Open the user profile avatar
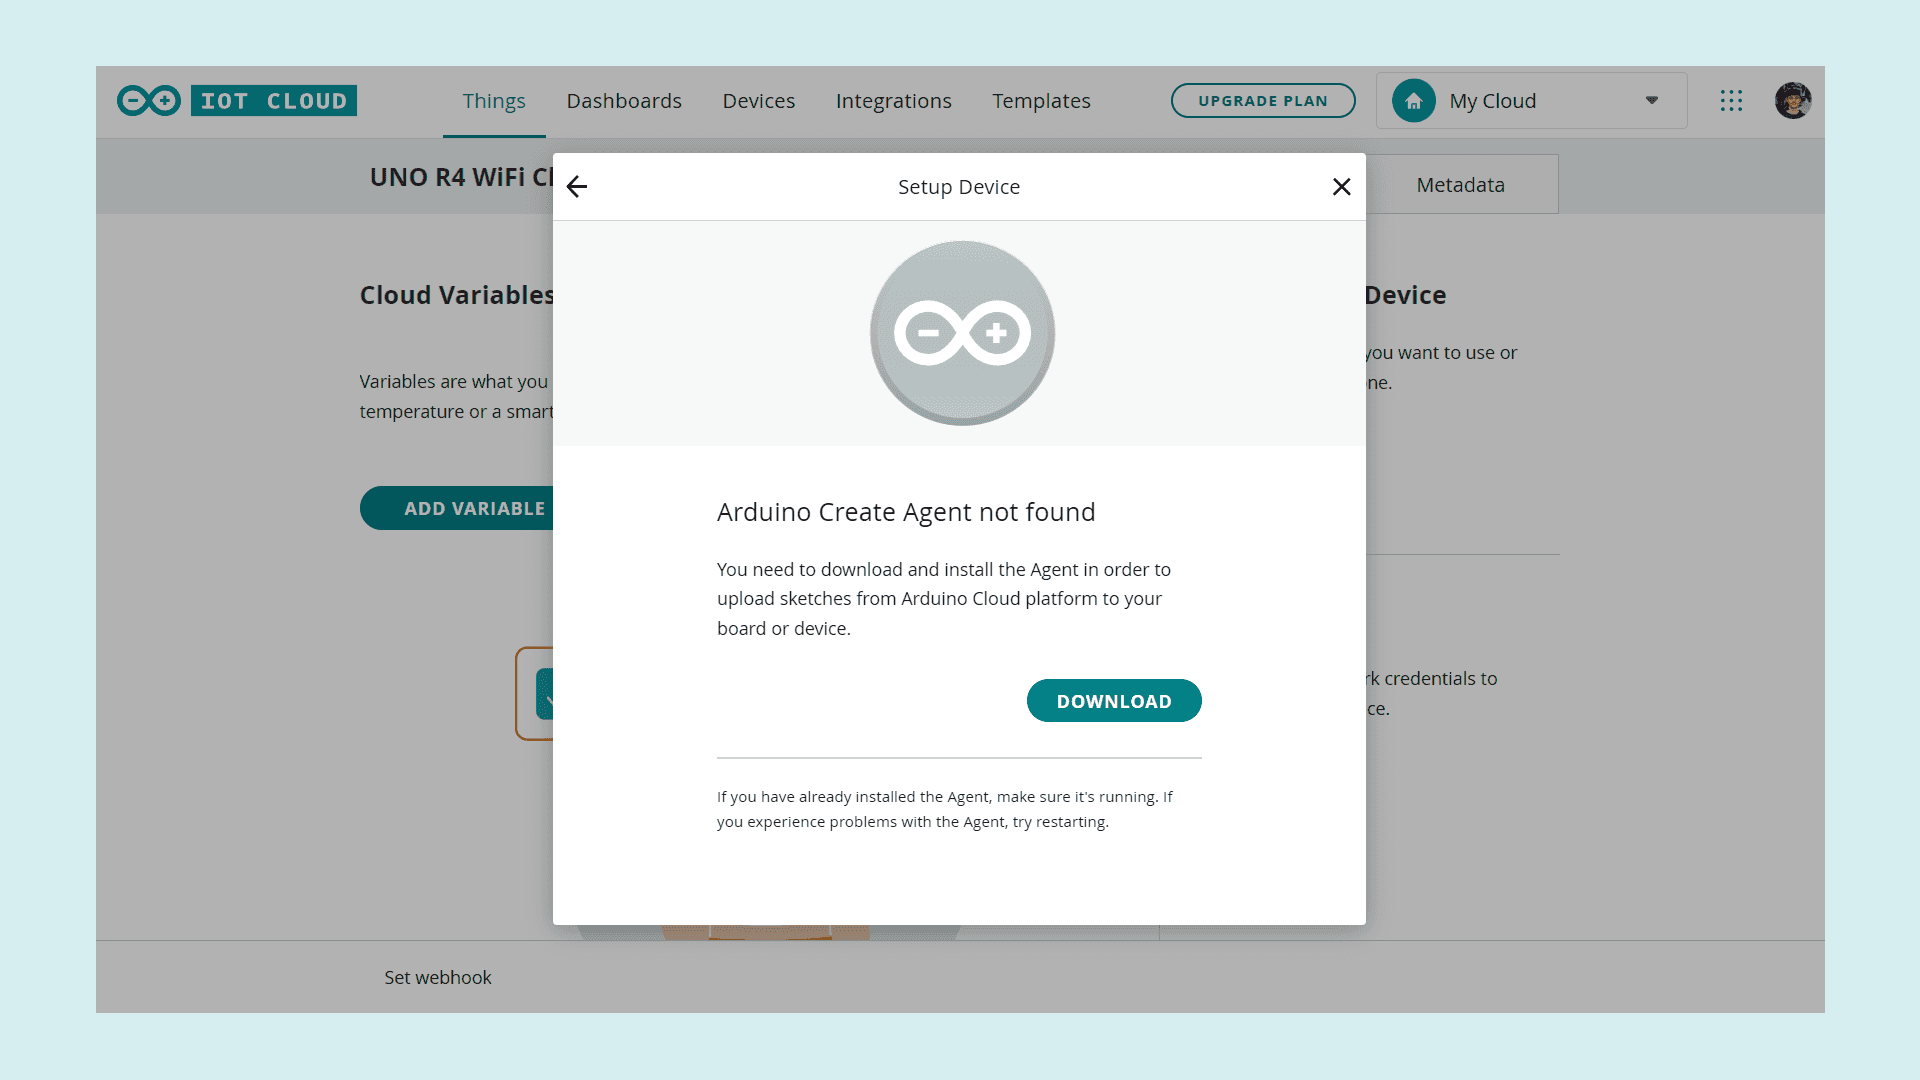The height and width of the screenshot is (1080, 1920). (1792, 101)
